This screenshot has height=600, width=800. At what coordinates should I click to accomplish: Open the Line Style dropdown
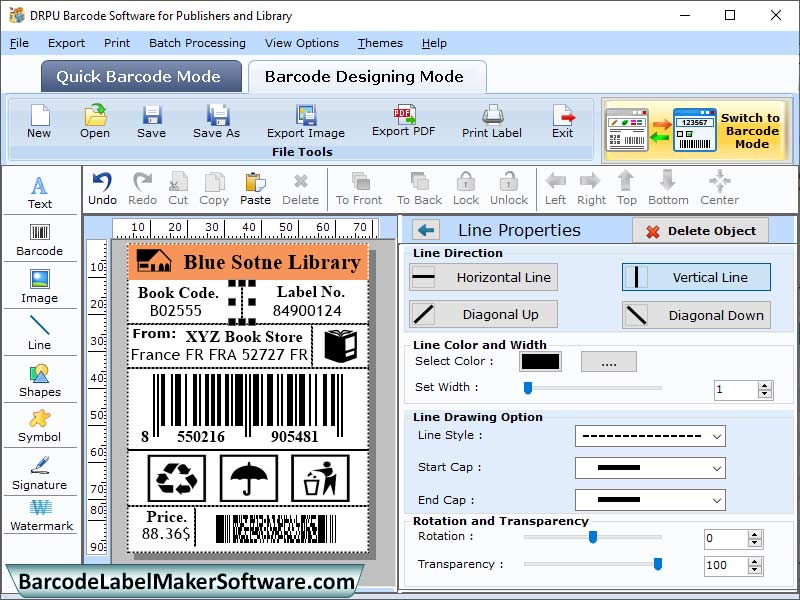pos(650,436)
